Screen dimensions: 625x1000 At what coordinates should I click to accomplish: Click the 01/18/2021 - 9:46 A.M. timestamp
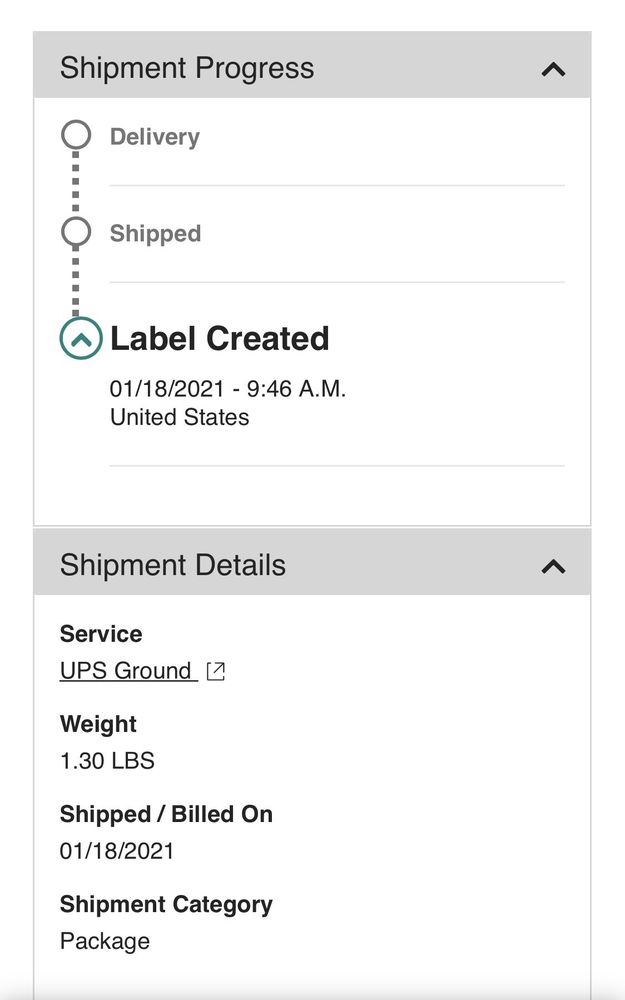[228, 389]
